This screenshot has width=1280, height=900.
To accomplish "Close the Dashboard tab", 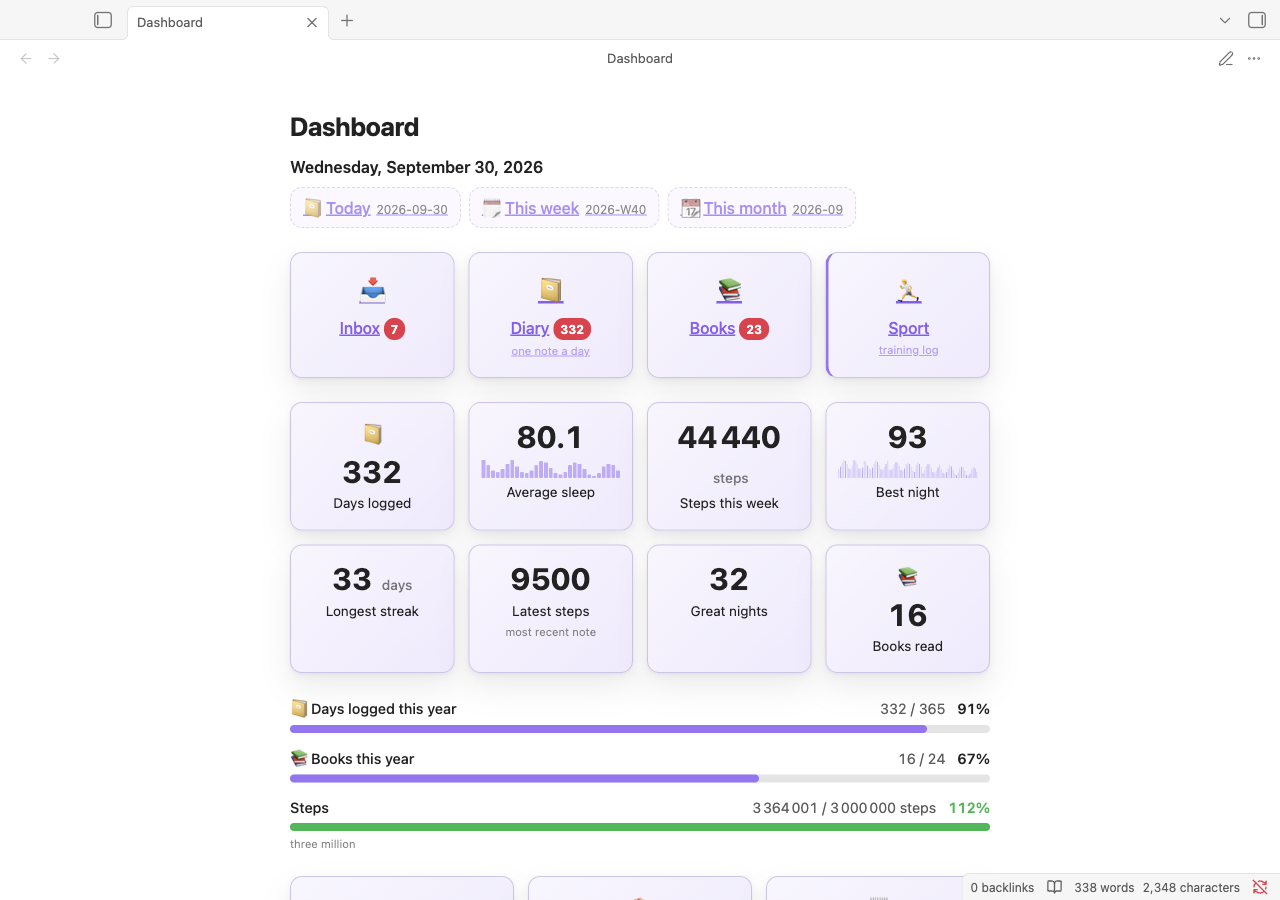I will point(312,22).
